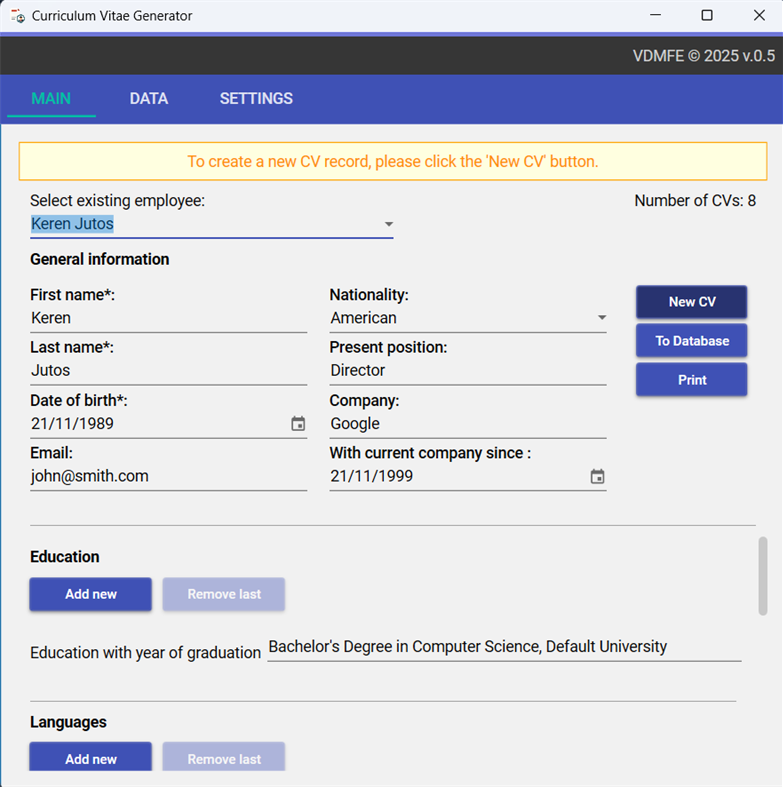Click the First name field containing Keren
This screenshot has width=783, height=787.
click(169, 318)
